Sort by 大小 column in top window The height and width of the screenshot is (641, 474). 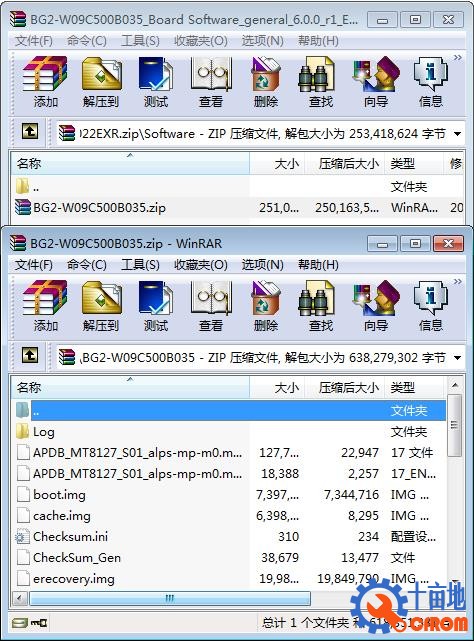click(277, 164)
